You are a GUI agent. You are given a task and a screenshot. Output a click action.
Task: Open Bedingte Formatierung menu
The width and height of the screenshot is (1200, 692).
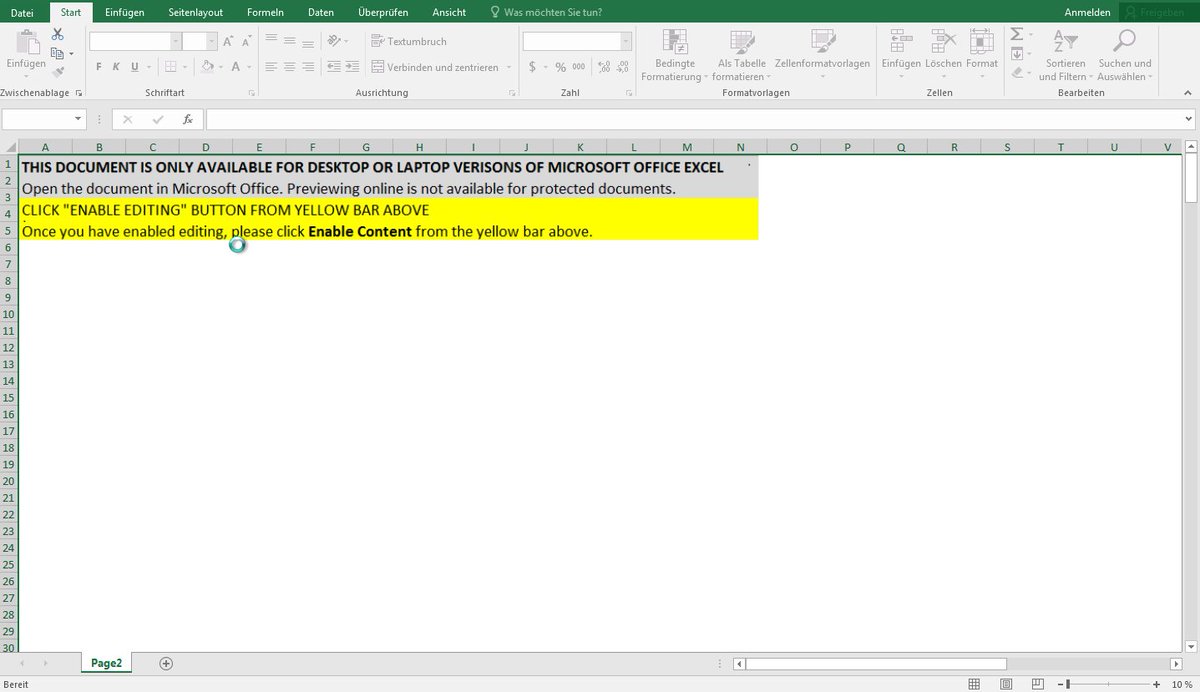click(x=675, y=55)
